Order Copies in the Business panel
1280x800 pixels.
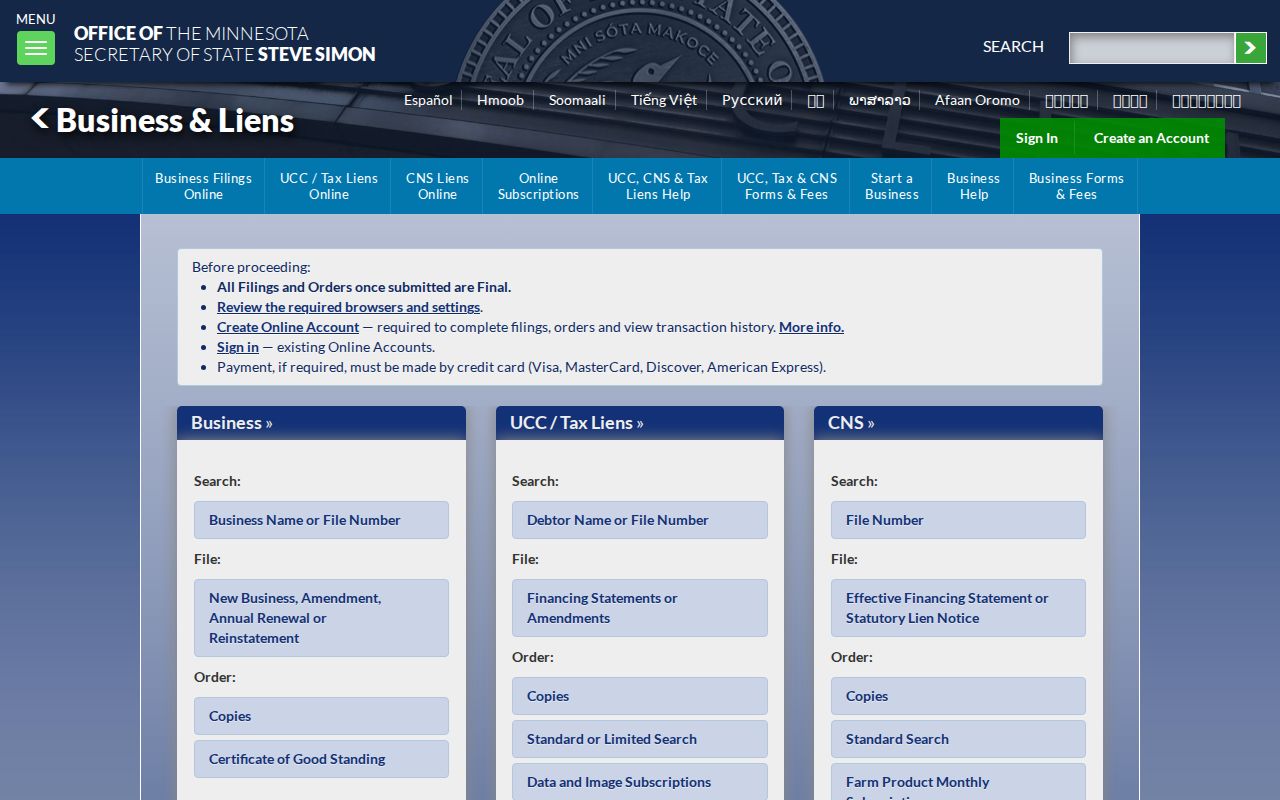coord(321,716)
